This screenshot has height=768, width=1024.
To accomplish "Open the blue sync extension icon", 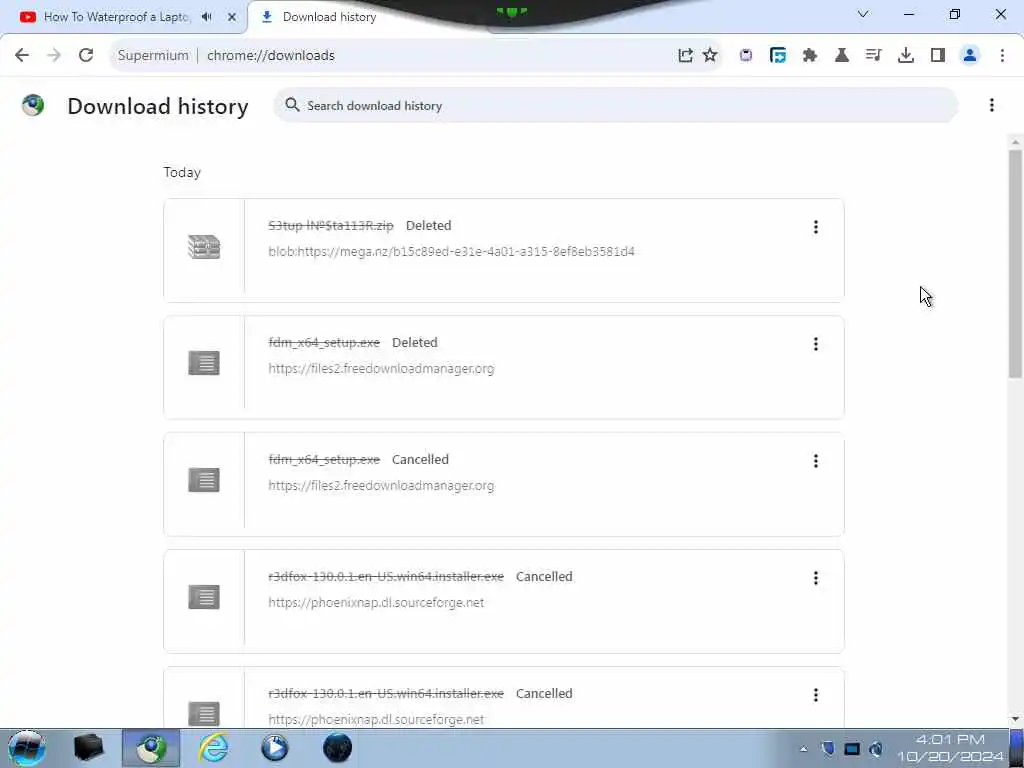I will pos(778,56).
